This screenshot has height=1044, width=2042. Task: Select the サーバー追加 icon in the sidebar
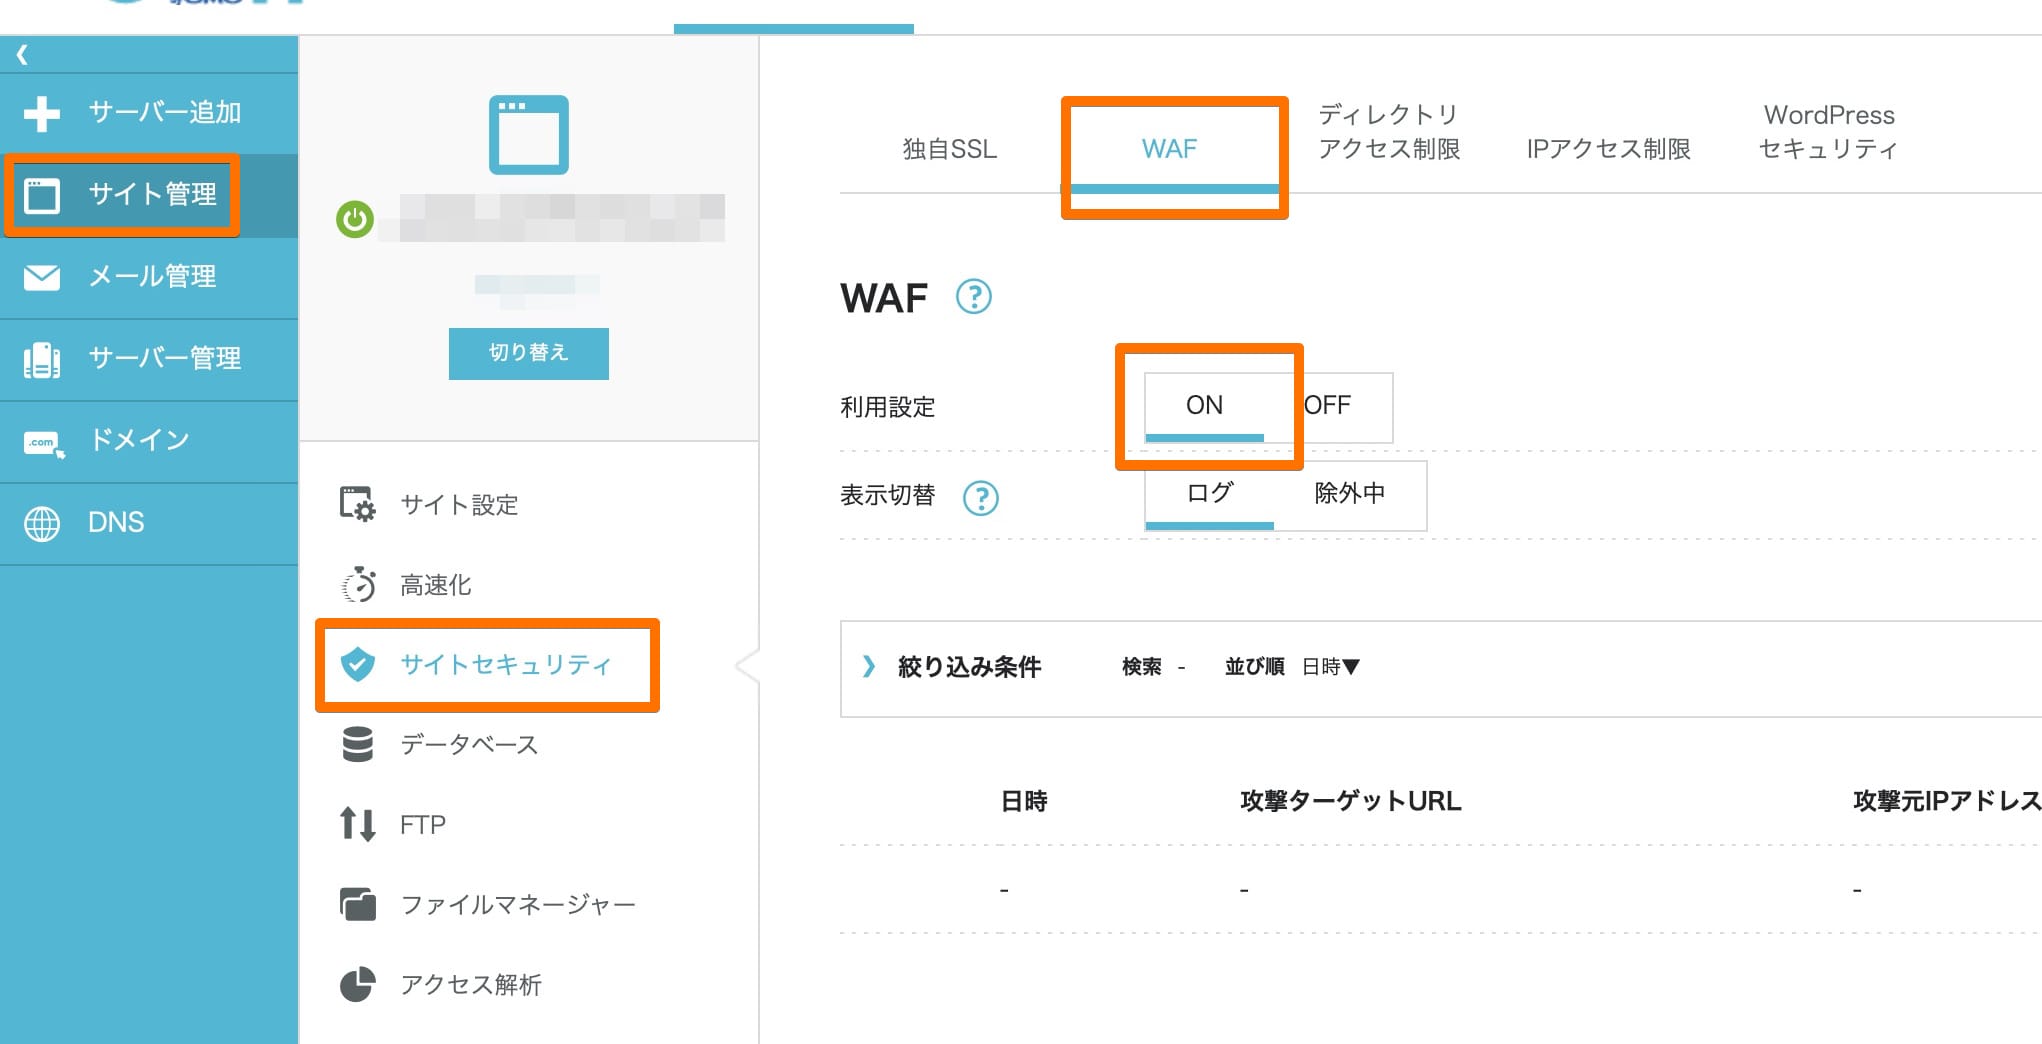42,112
